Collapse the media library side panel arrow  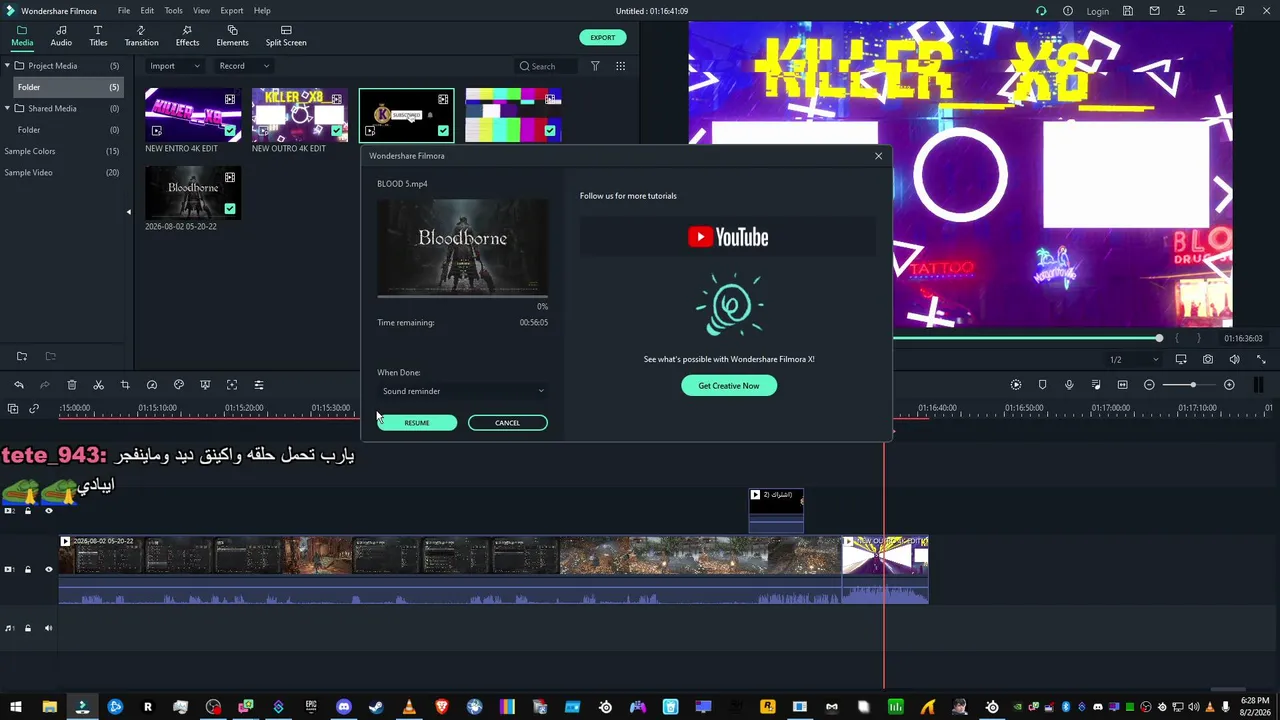coord(128,212)
